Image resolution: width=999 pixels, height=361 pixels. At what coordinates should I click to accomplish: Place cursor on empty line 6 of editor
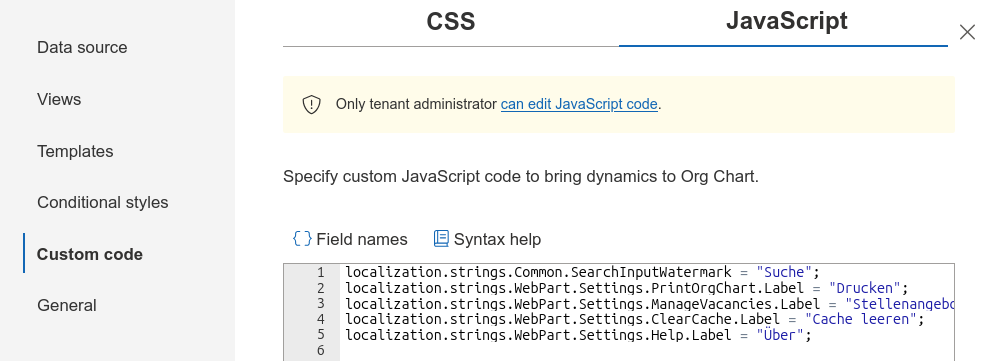click(647, 350)
